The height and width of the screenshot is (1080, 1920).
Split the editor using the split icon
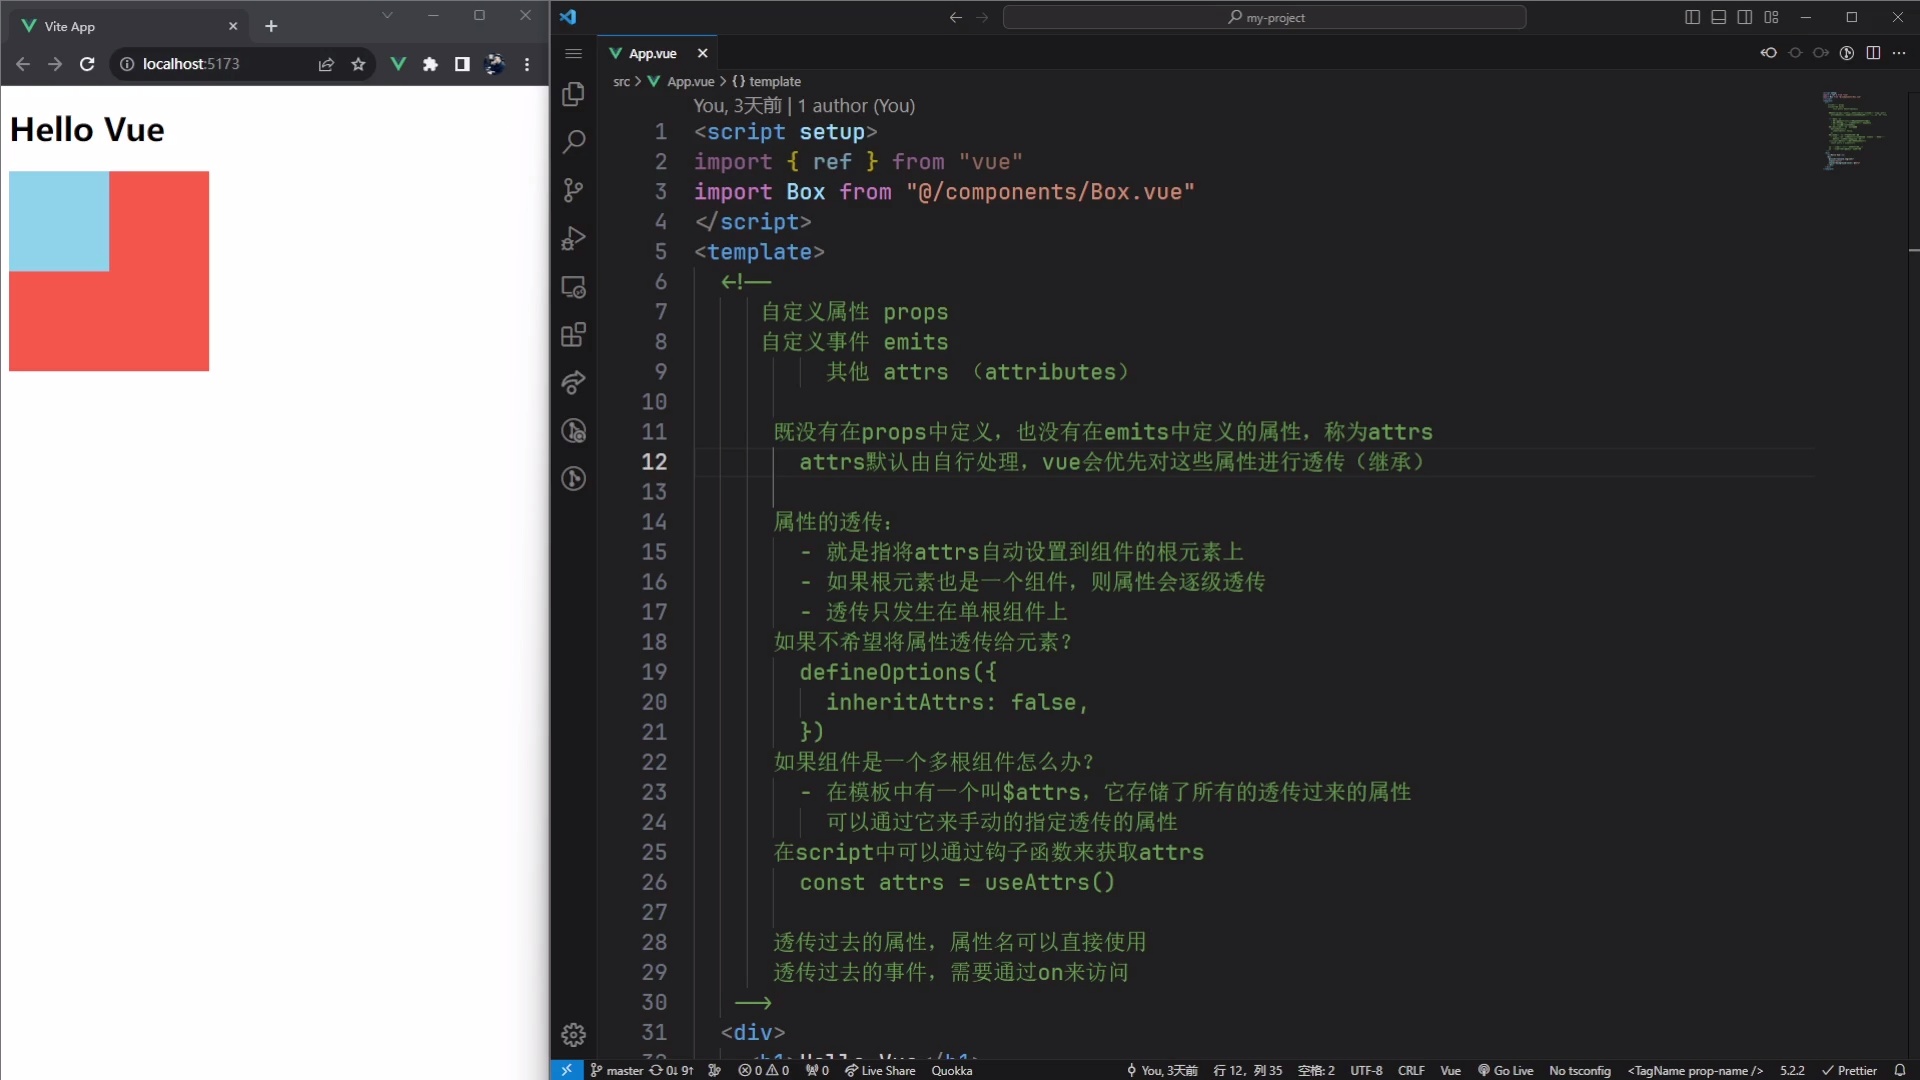coord(1872,53)
